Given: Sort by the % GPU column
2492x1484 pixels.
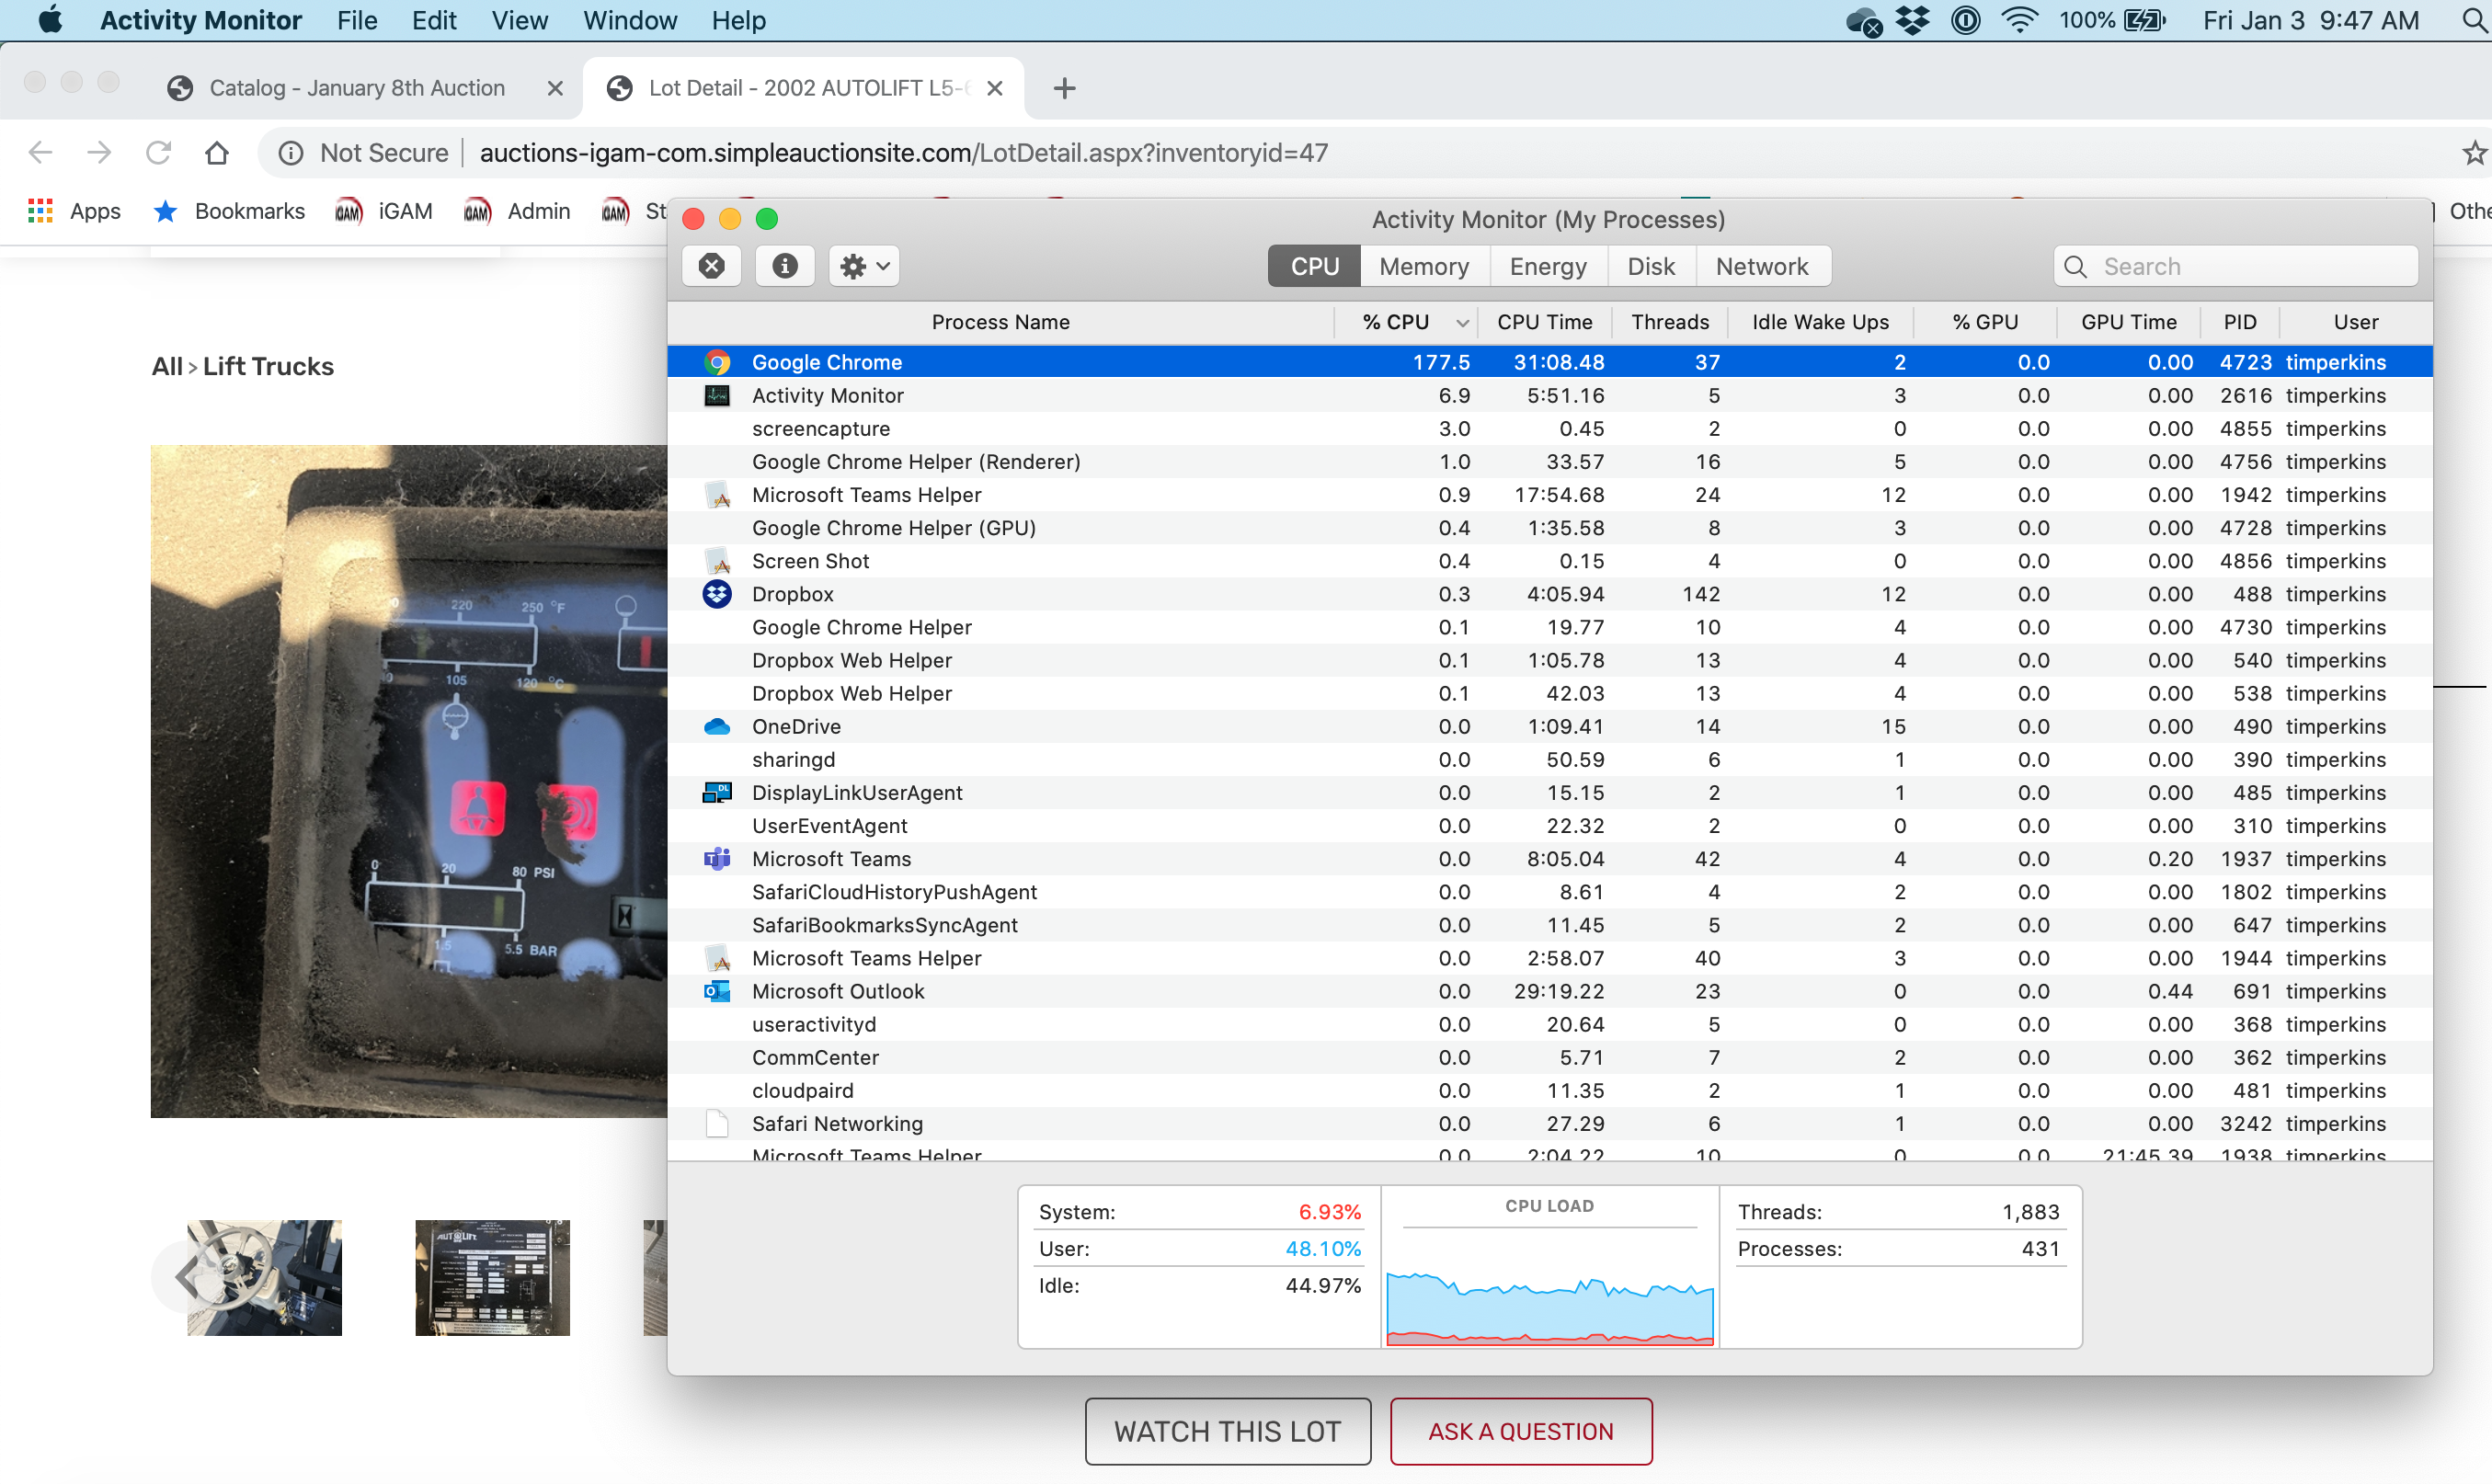Looking at the screenshot, I should tap(1985, 322).
